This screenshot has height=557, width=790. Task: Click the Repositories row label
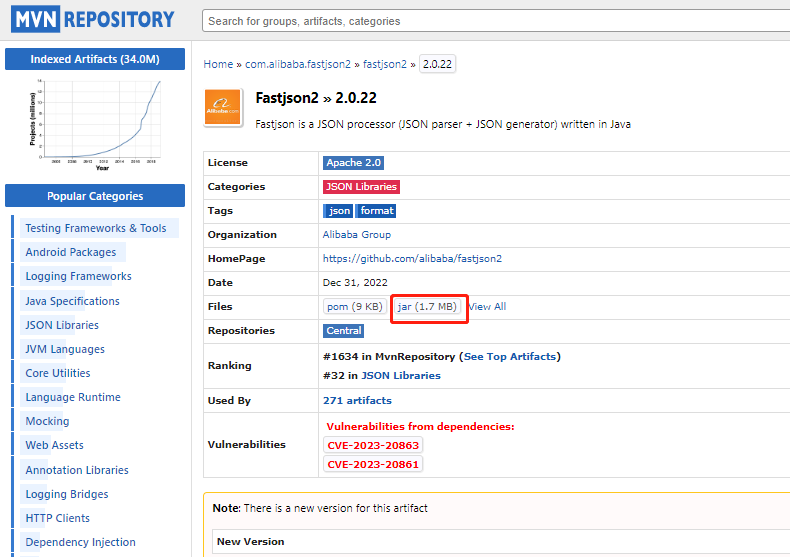[241, 331]
